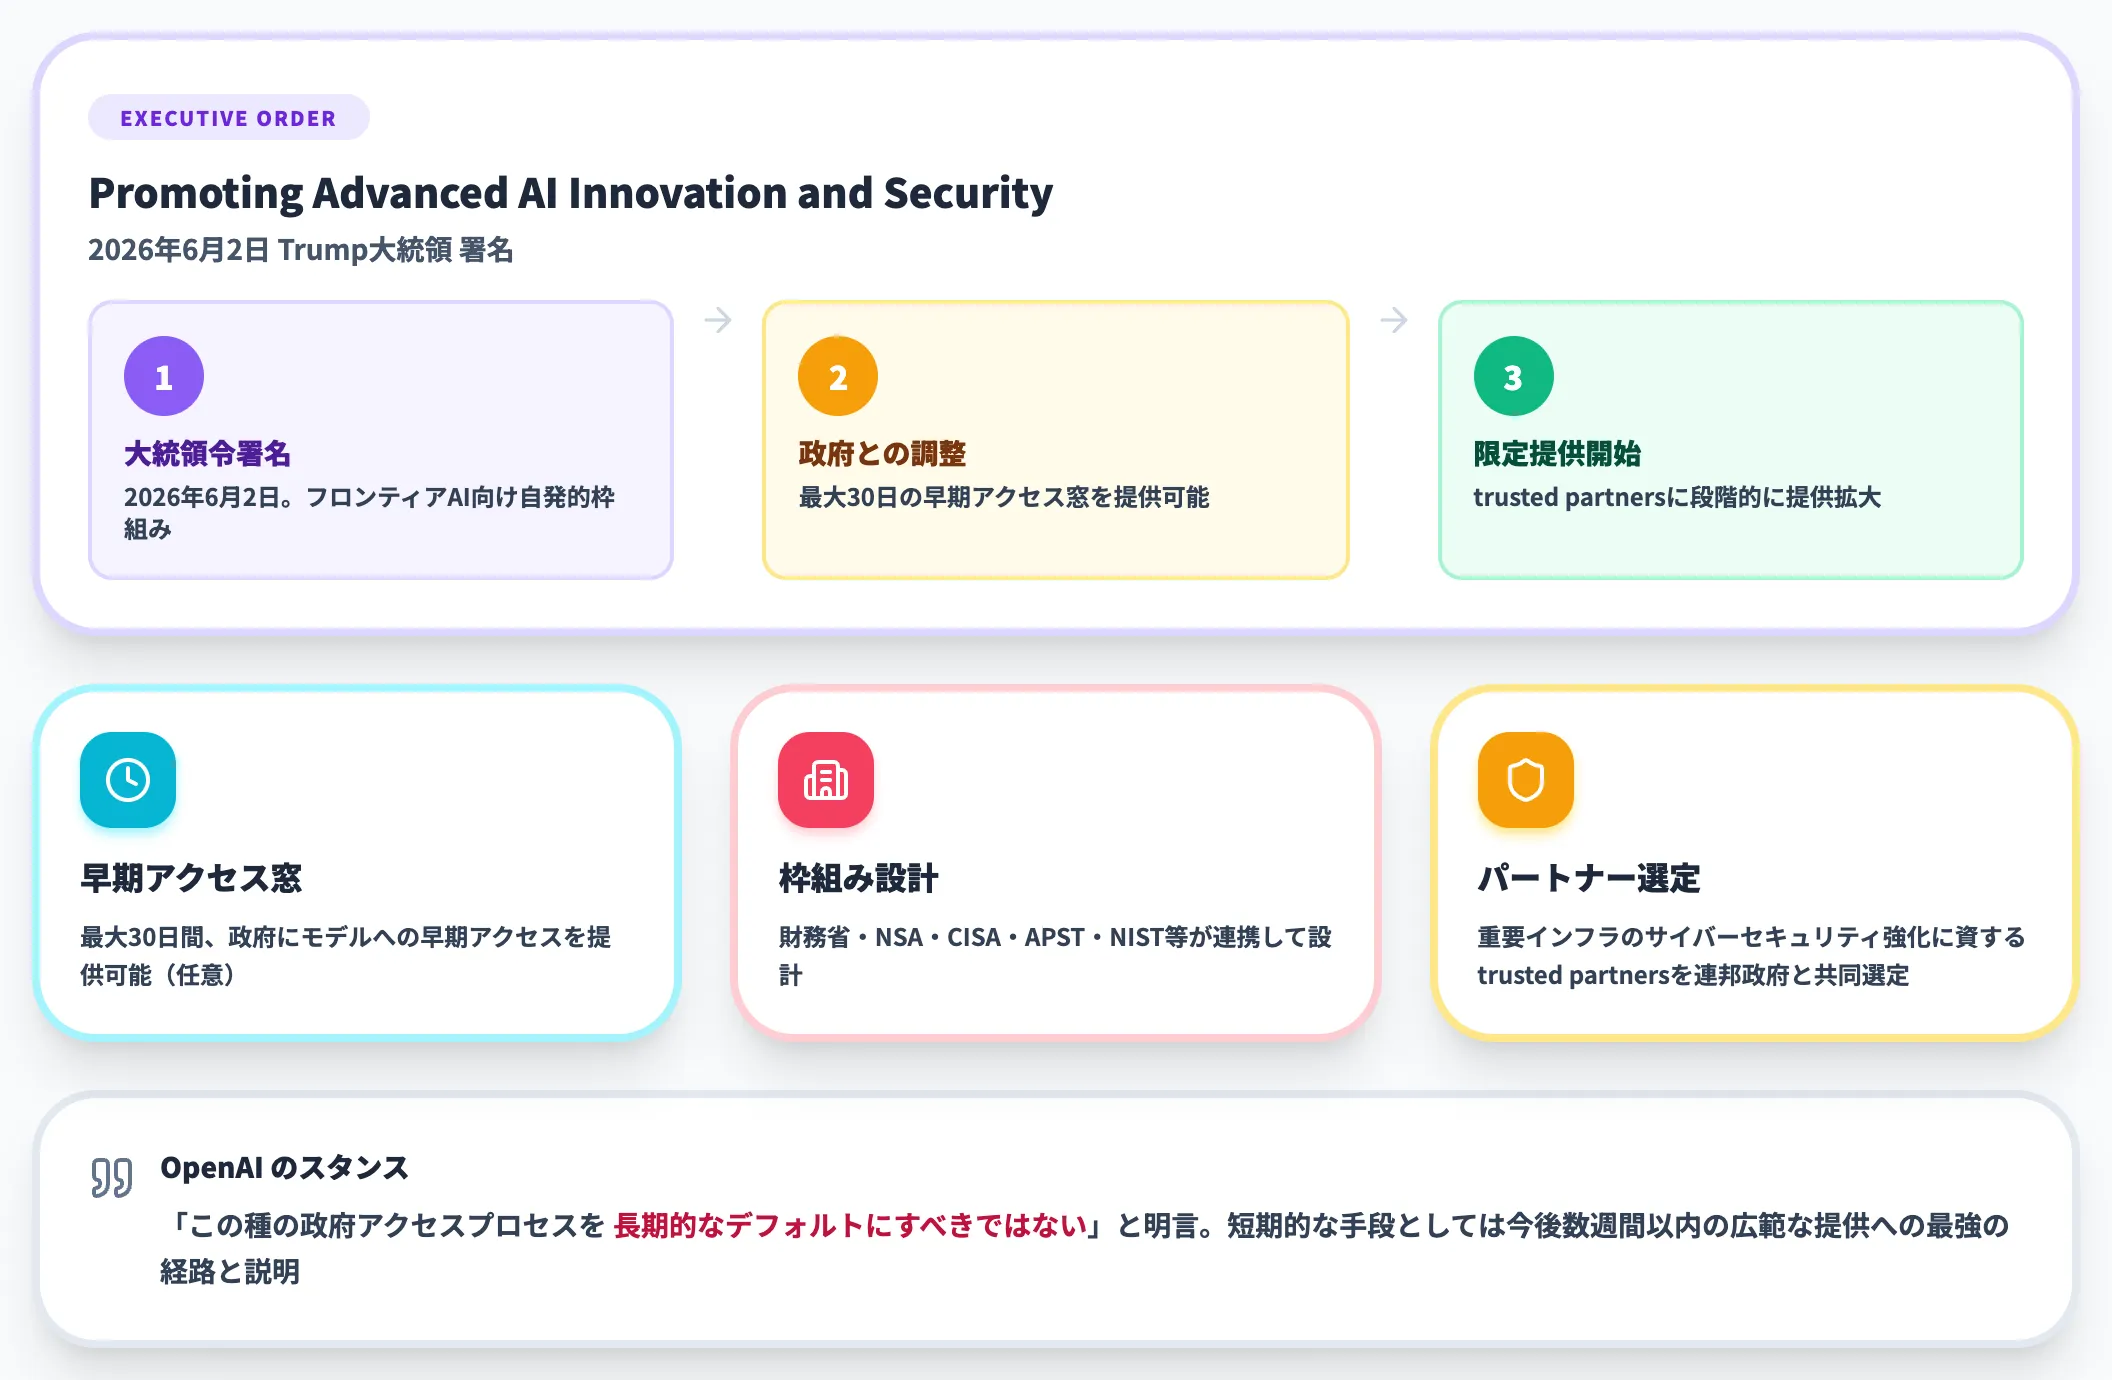
Task: Click the purple step 1 circle
Action: [x=164, y=376]
